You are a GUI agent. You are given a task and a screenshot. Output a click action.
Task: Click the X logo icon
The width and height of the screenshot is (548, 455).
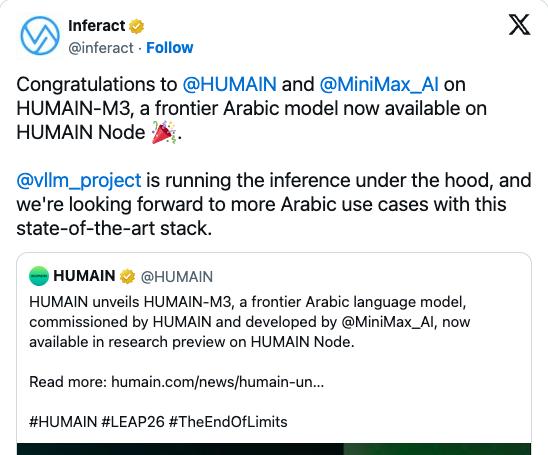[x=519, y=25]
